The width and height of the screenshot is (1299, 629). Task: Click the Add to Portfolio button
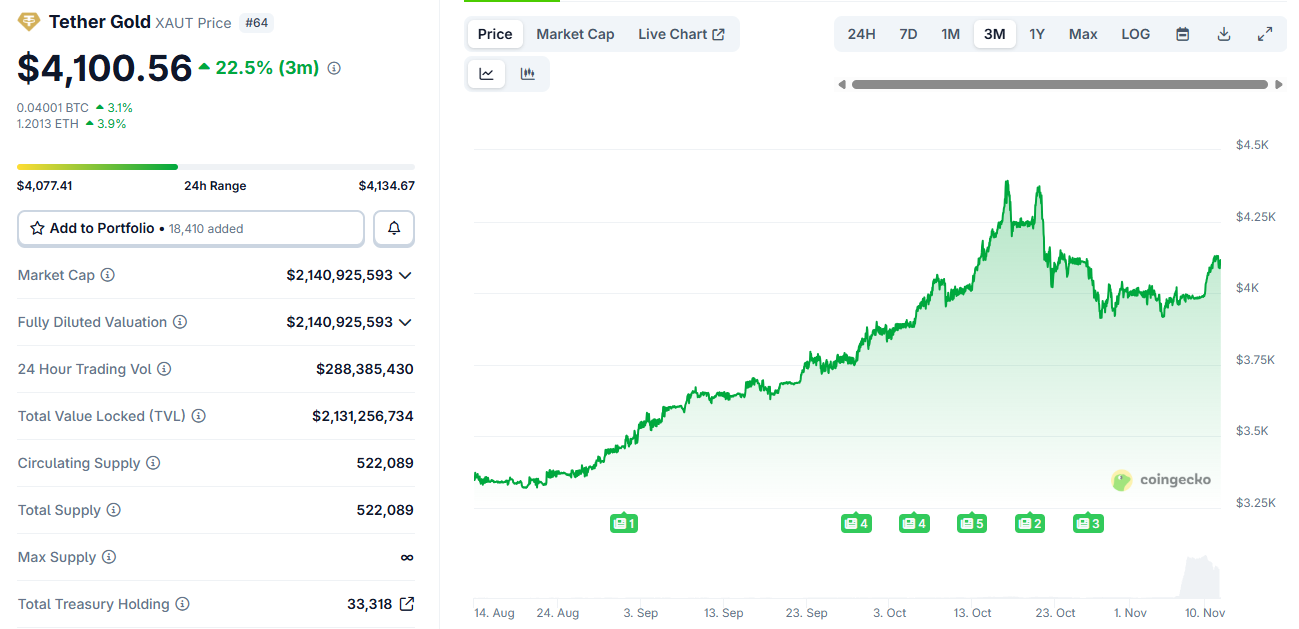pyautogui.click(x=190, y=228)
